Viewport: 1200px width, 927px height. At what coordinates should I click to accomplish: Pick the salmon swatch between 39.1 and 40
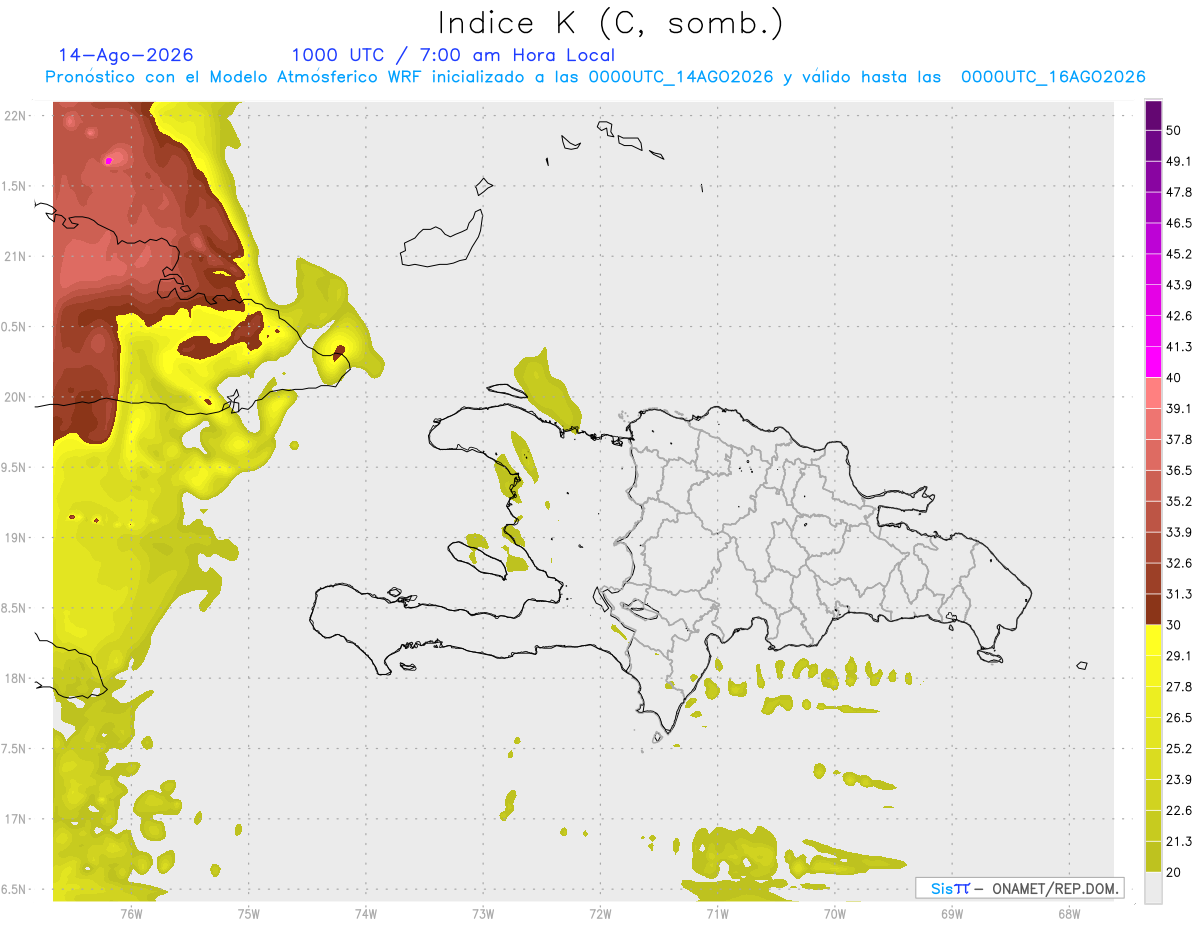point(1153,393)
